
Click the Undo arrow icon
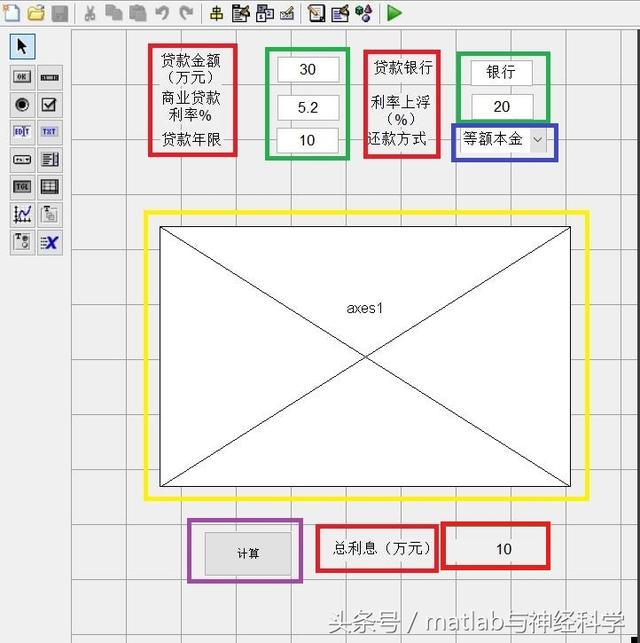(x=162, y=13)
